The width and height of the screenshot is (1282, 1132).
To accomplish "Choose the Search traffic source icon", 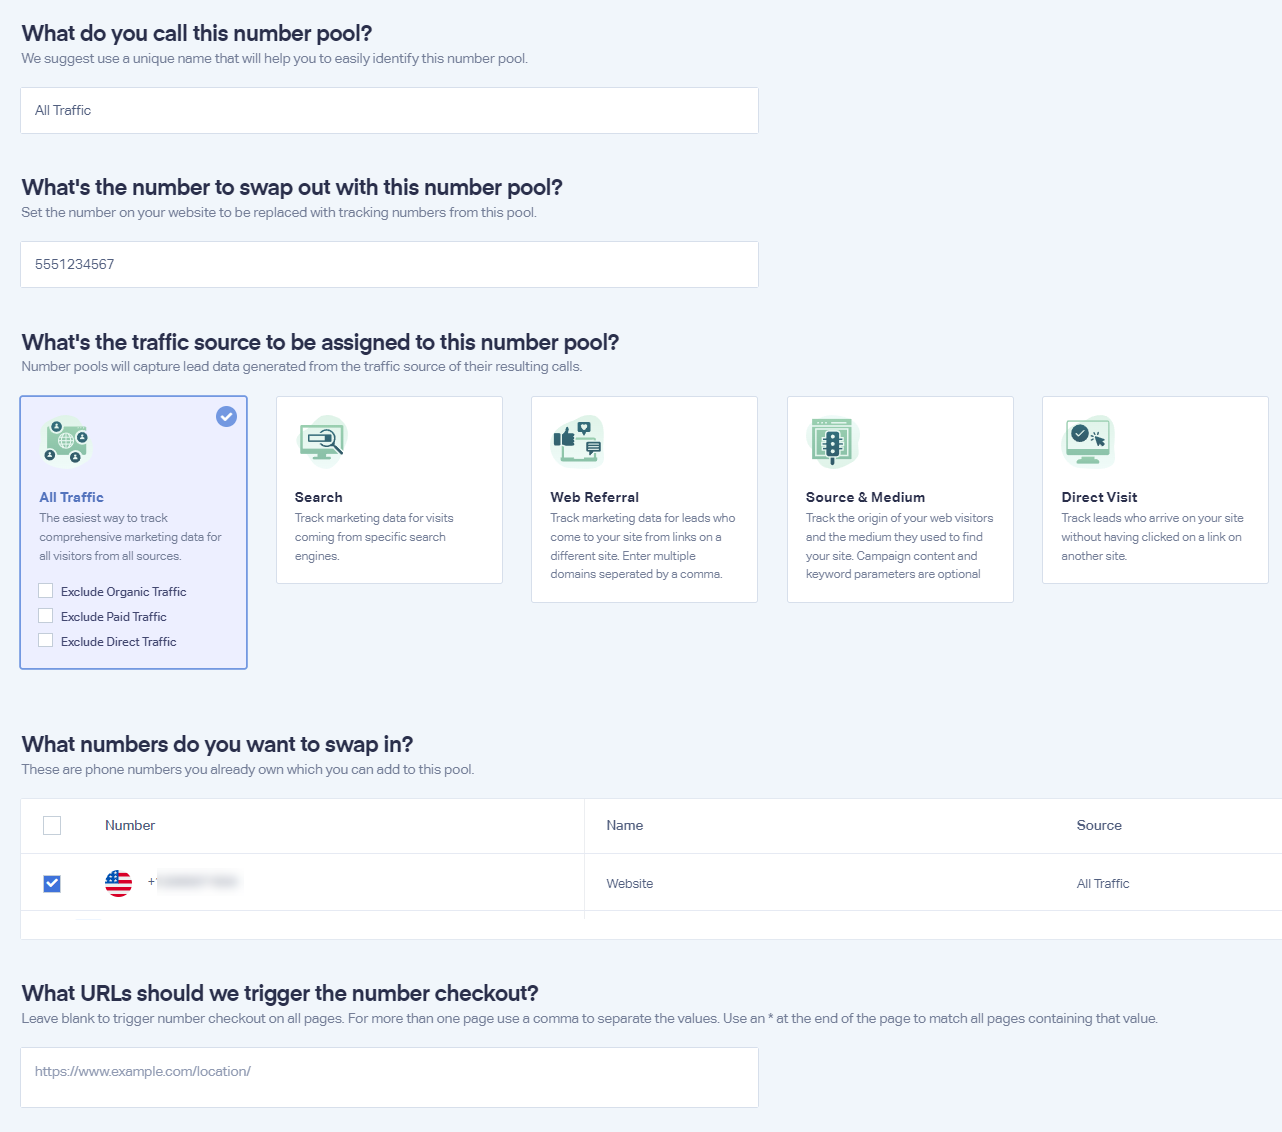I will [322, 442].
